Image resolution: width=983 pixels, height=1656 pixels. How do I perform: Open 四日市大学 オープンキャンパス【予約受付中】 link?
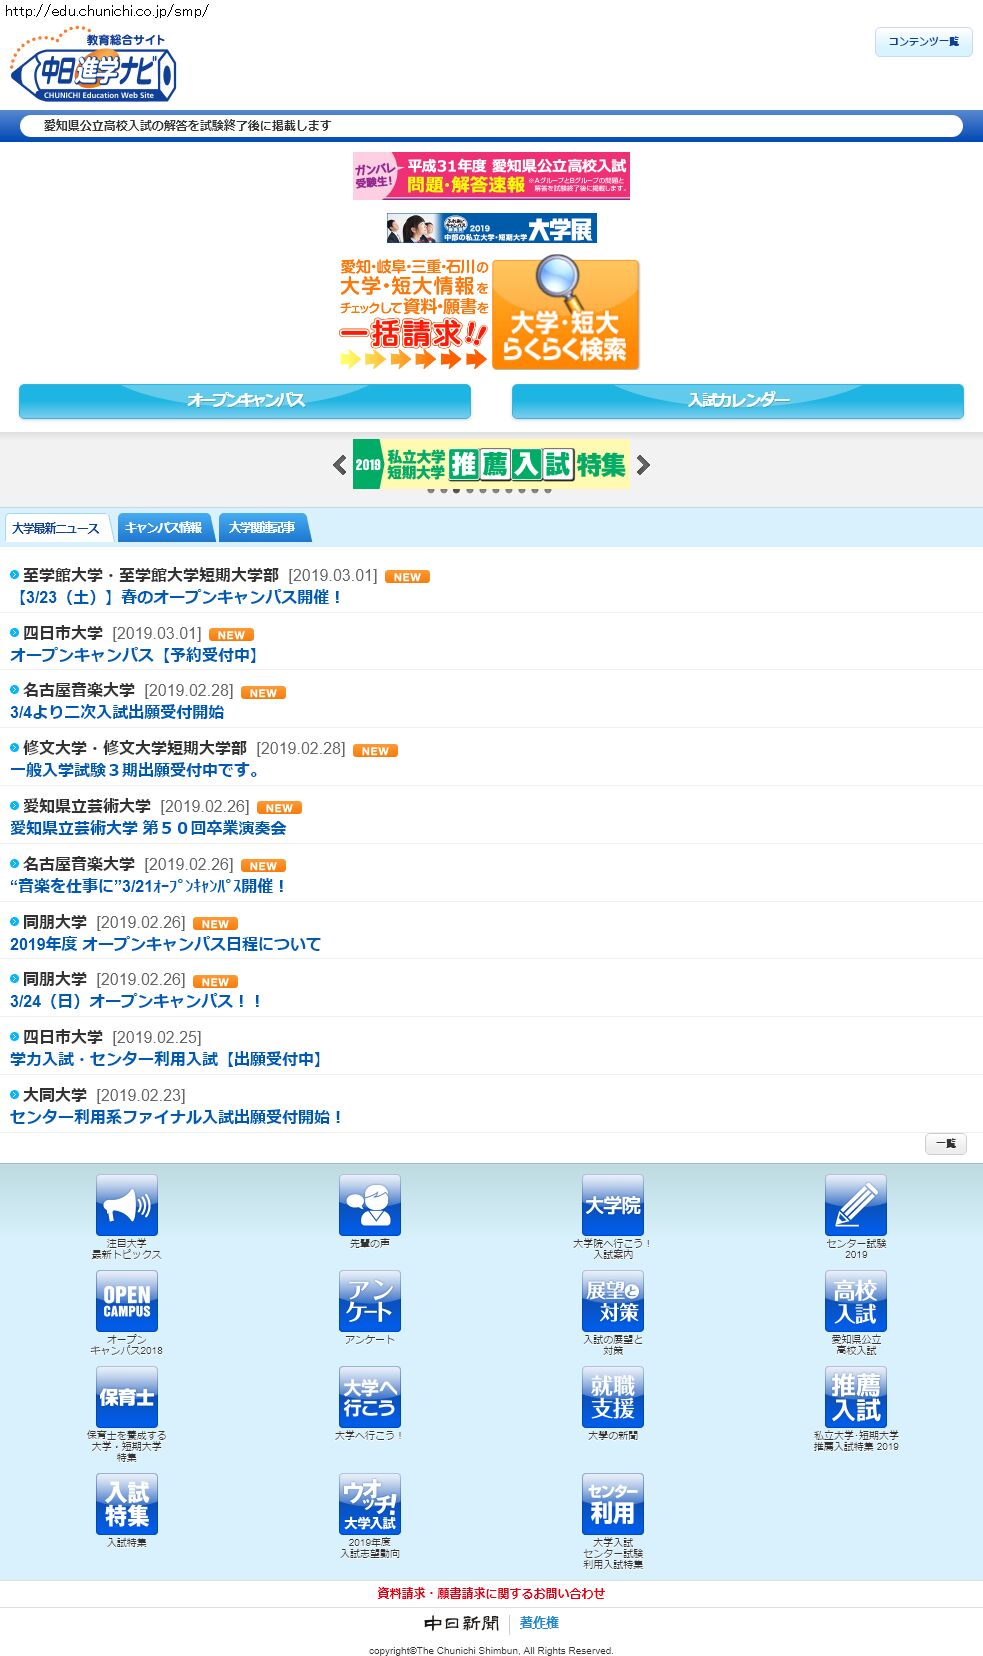(x=135, y=655)
